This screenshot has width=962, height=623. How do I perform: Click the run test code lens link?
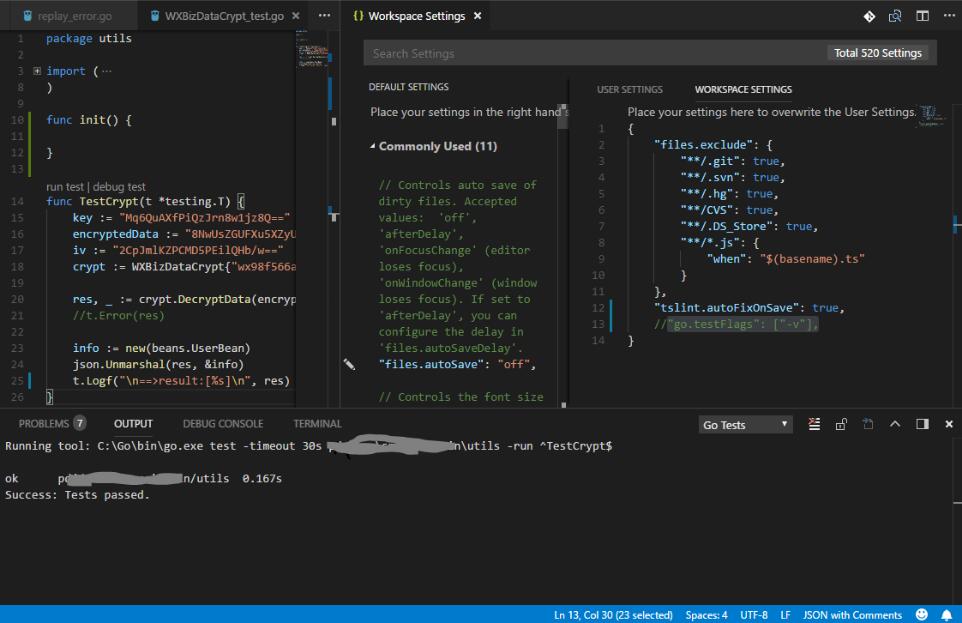coord(66,186)
